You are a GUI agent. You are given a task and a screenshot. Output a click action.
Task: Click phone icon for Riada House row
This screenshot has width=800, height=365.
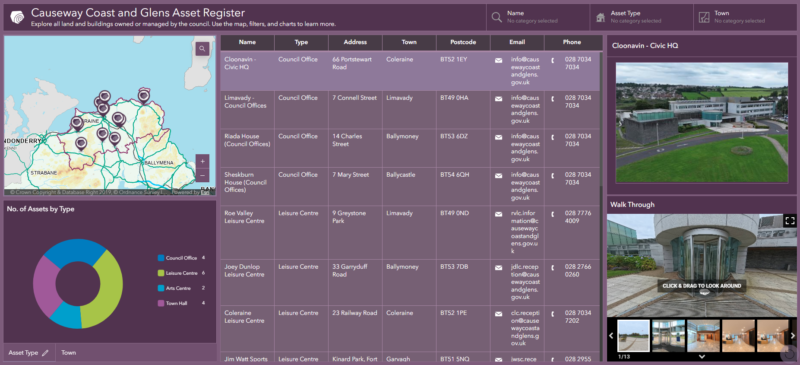point(553,137)
